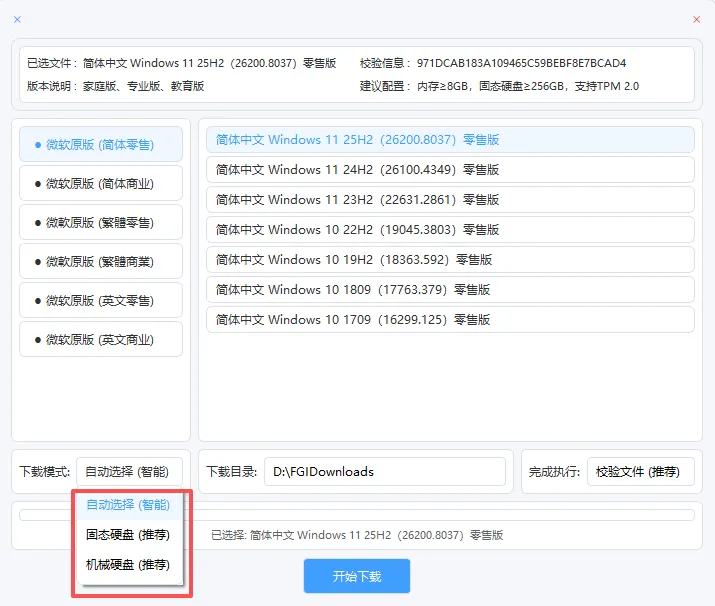Click checksum 971DCAB183A109465C59BEBF8E7BCAD4
Screen dimensions: 715x606
click(521, 63)
